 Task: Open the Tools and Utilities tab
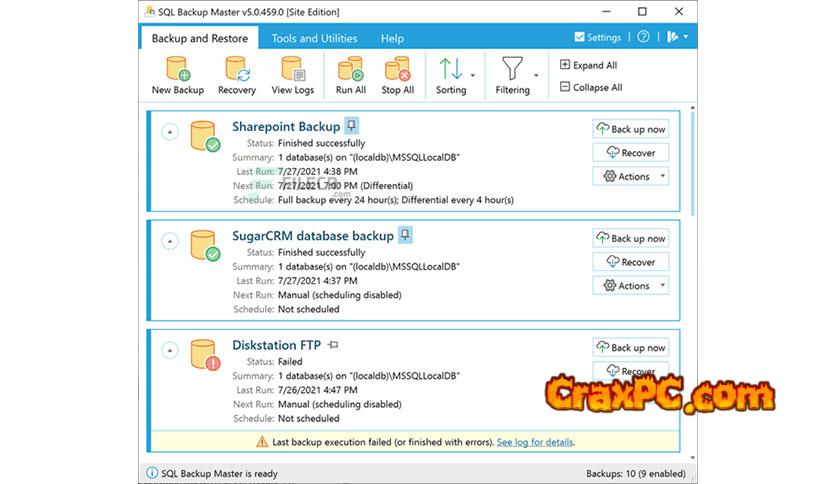coord(315,38)
